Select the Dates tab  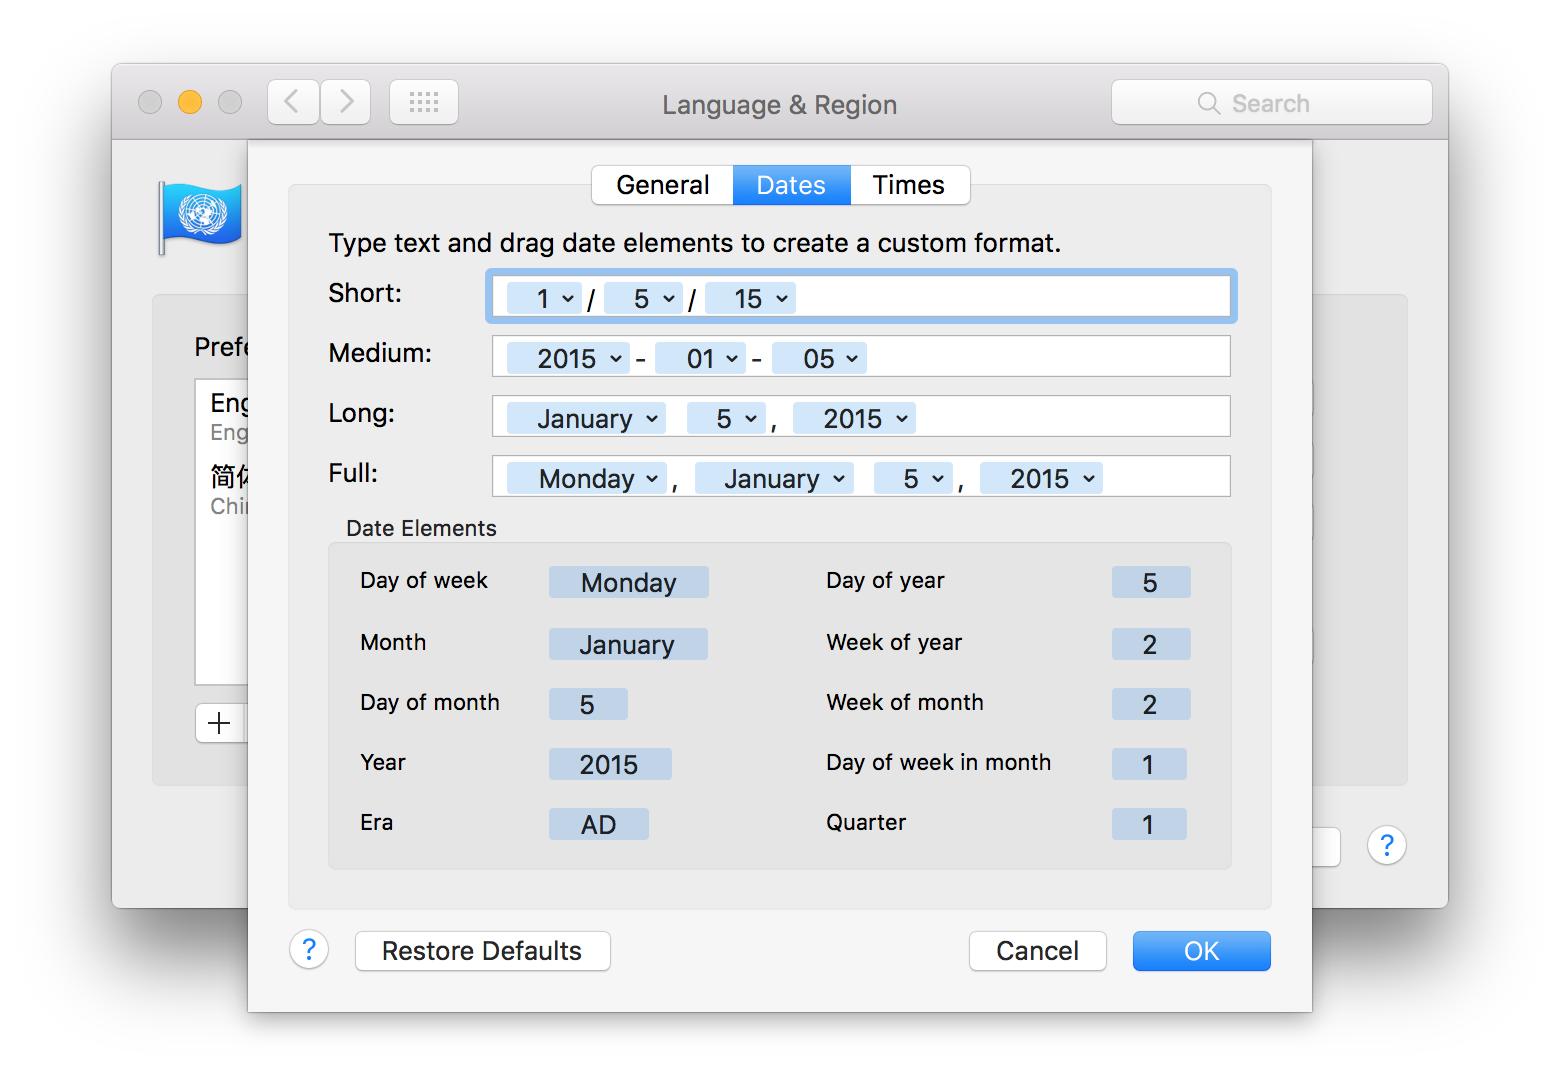(x=791, y=185)
